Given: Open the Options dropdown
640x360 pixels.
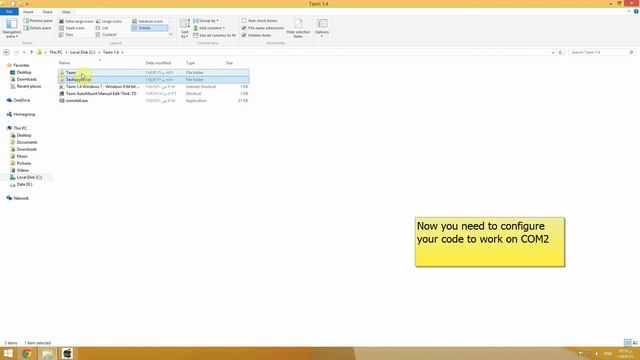Looking at the screenshot, I should 322,28.
